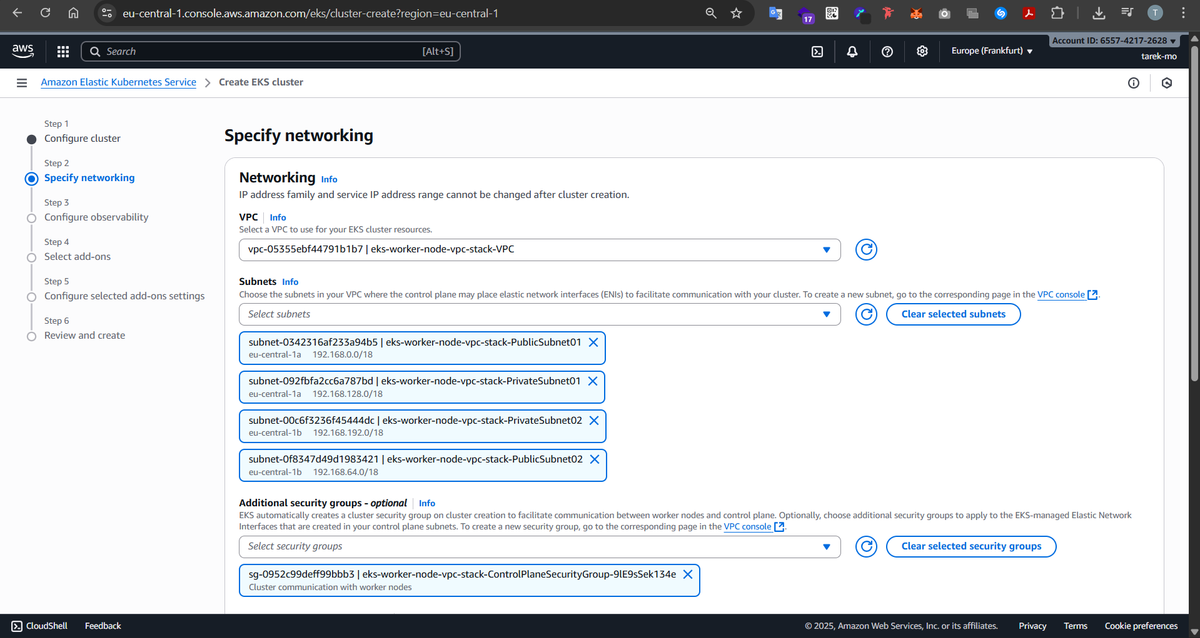Open the Google Translate extension
This screenshot has width=1200, height=638.
coord(776,13)
